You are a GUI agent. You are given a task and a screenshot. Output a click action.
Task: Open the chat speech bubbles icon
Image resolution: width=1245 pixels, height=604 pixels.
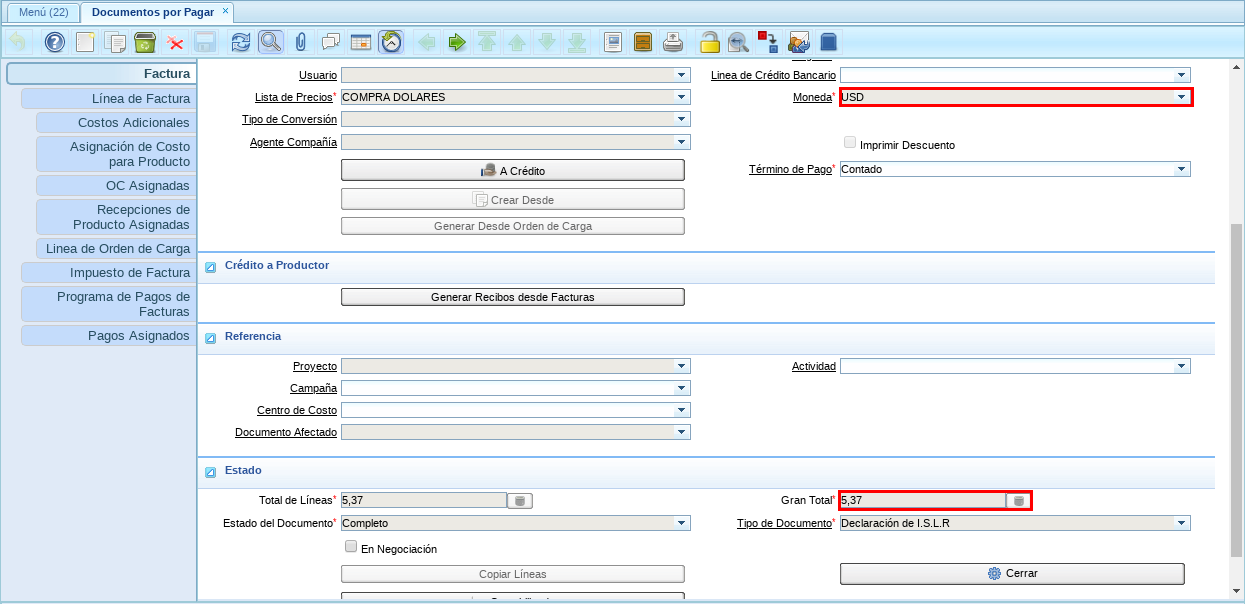click(x=330, y=42)
